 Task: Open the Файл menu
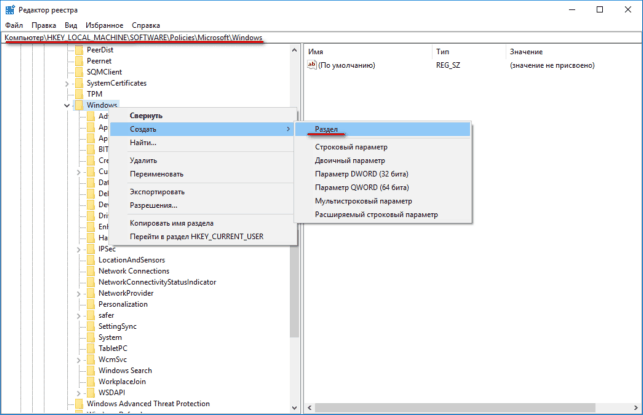pos(14,25)
